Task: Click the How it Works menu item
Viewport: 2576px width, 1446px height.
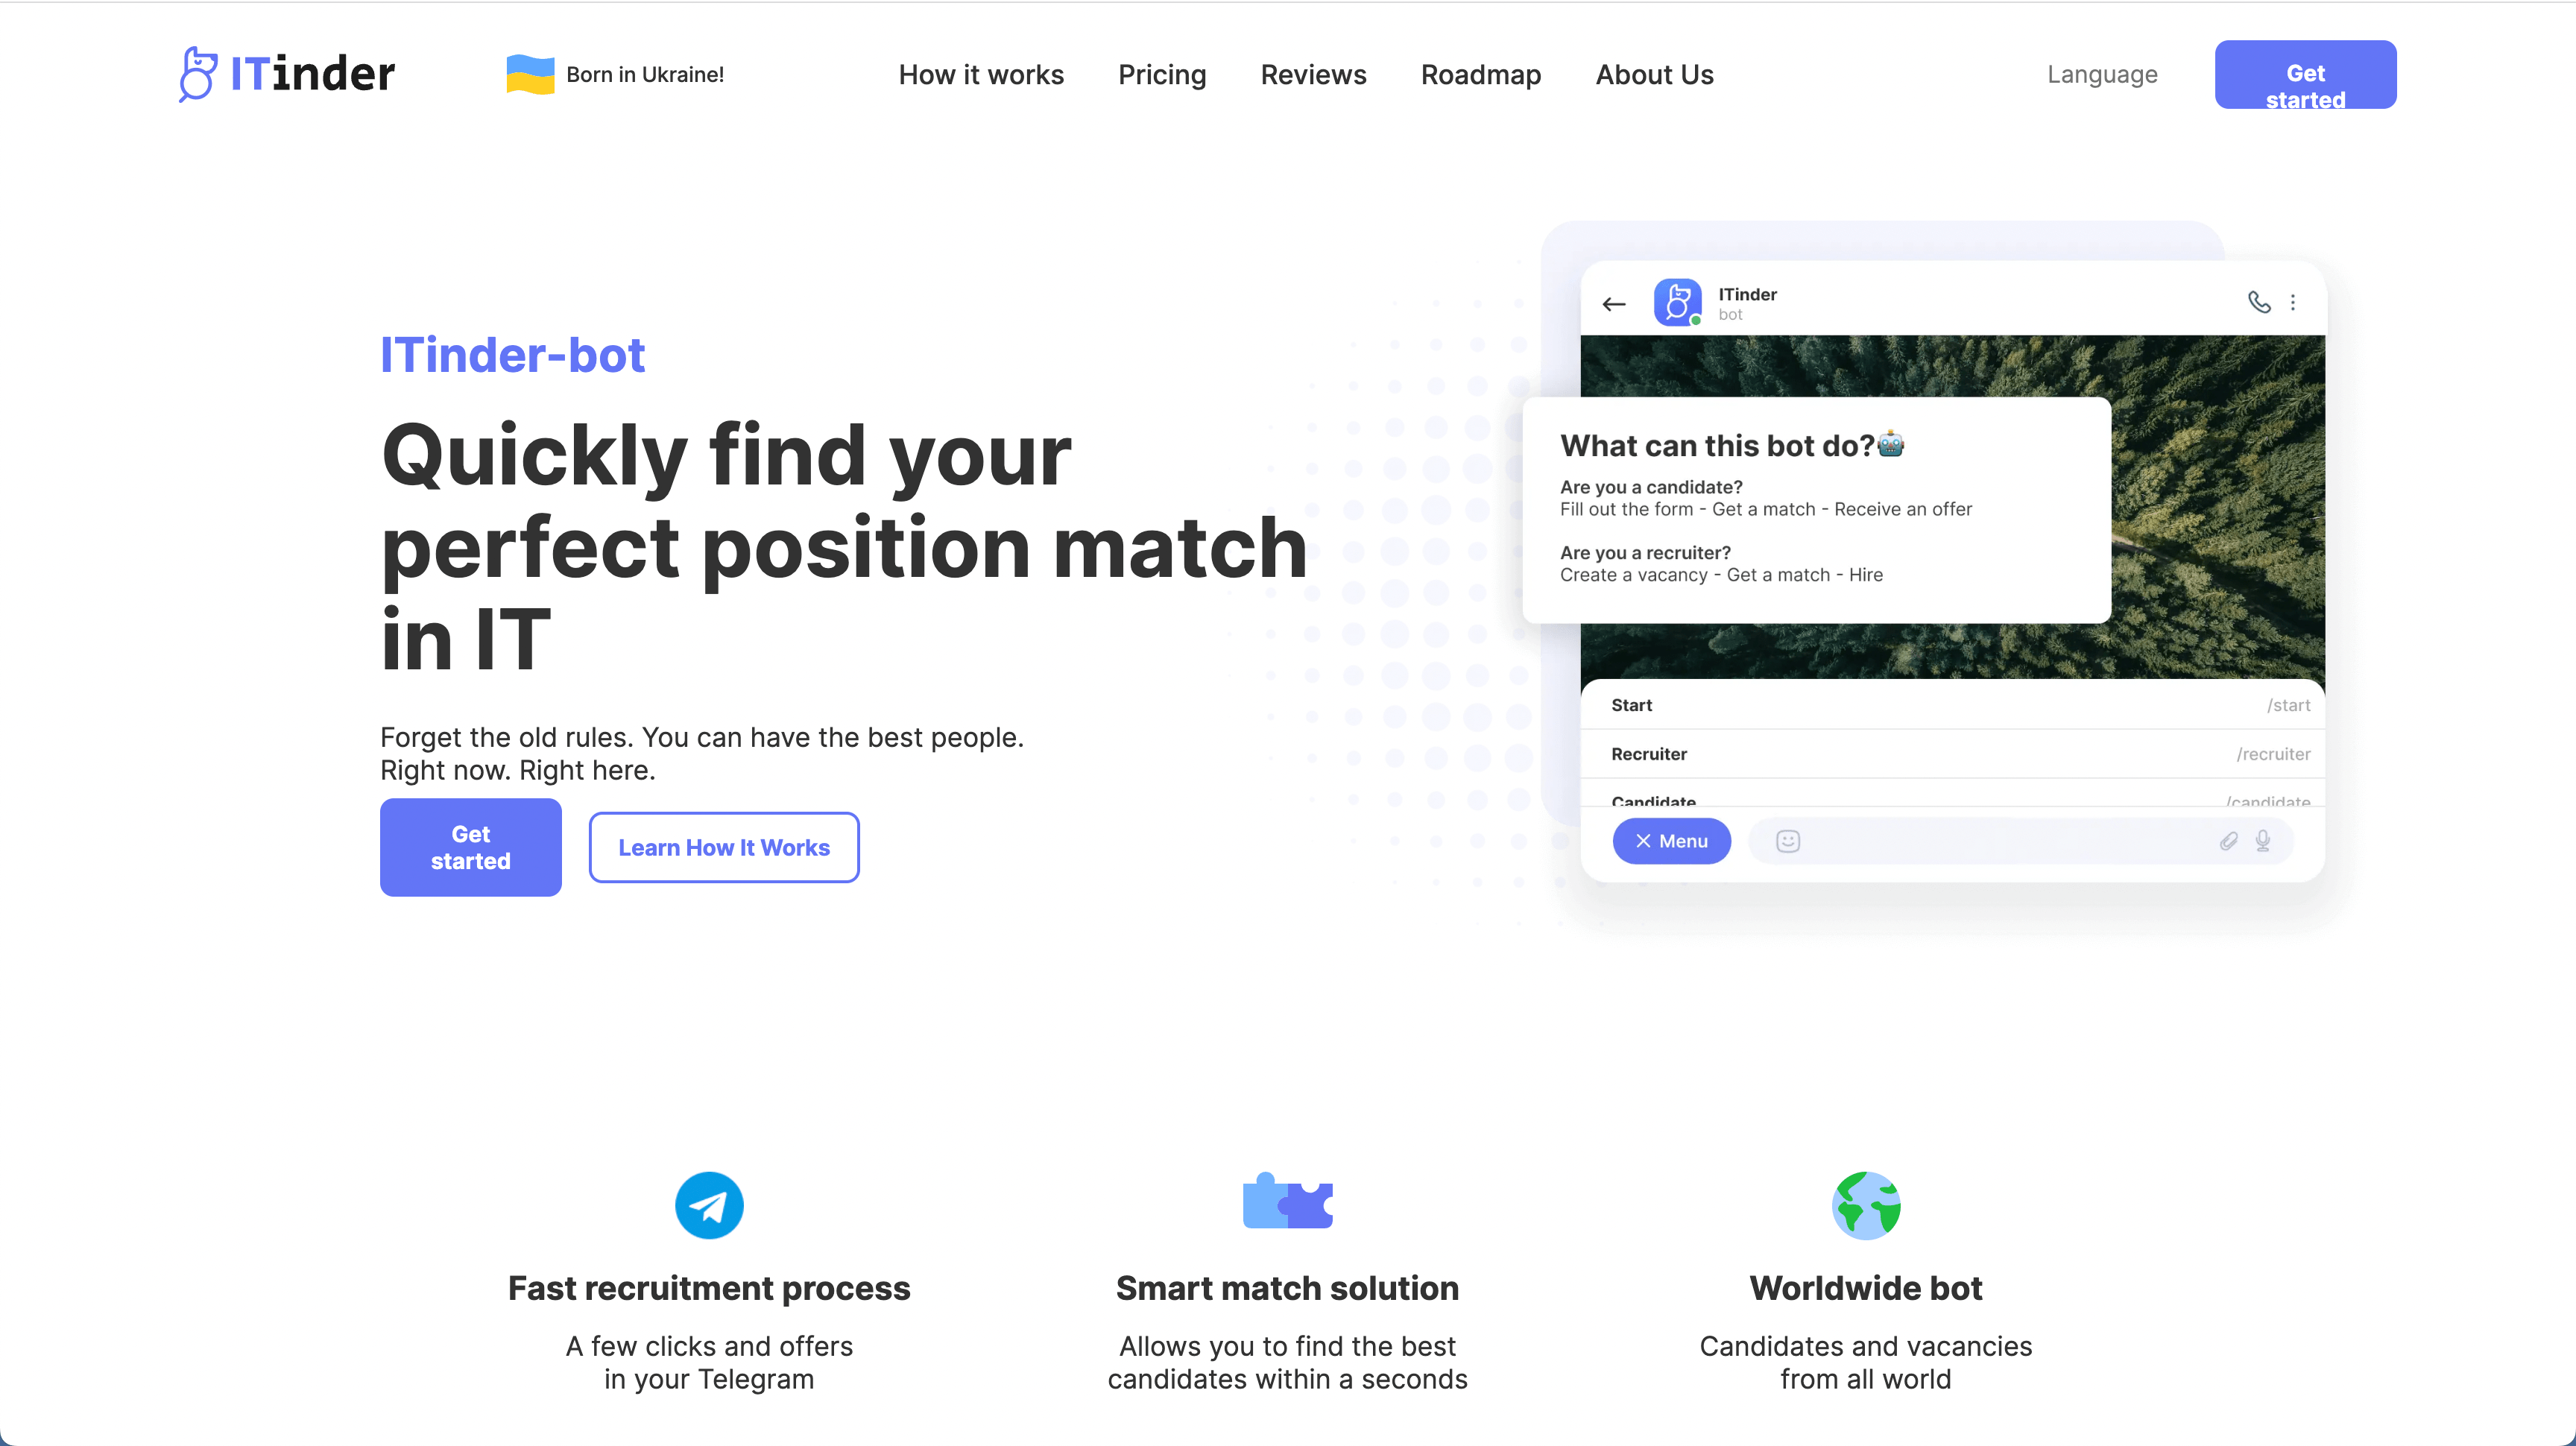Action: [x=980, y=75]
